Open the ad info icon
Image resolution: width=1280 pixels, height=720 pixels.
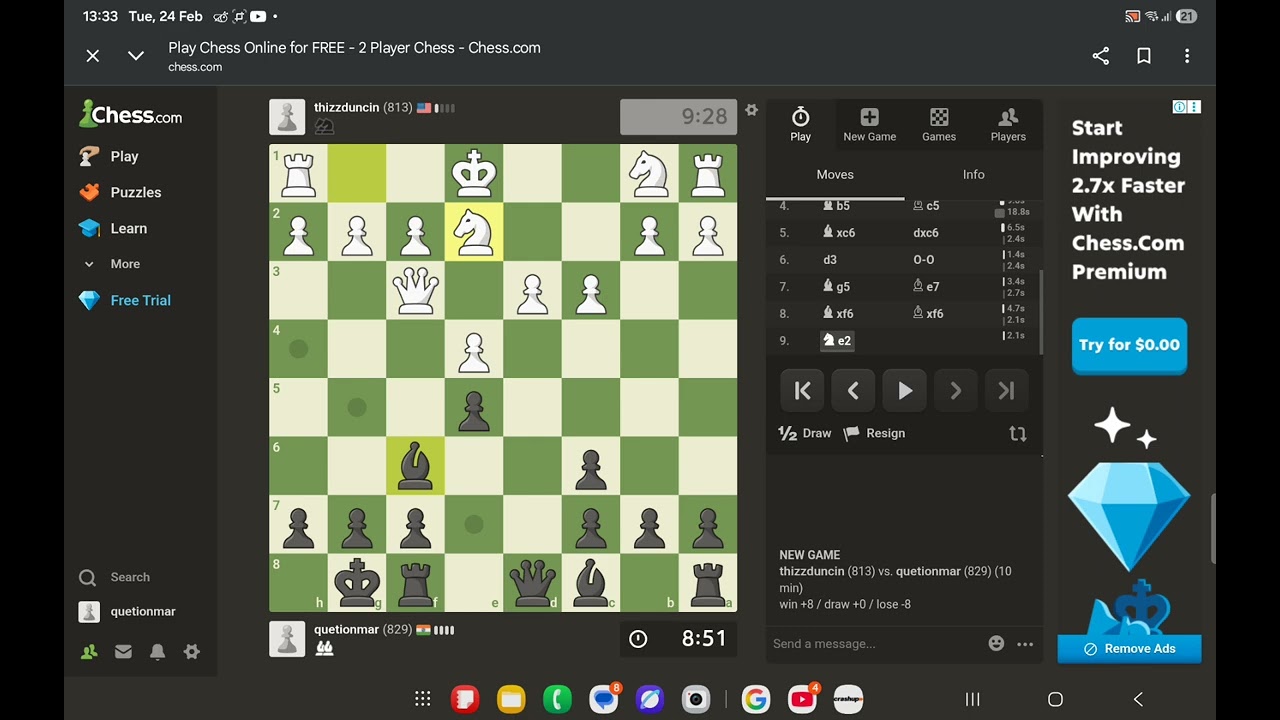click(x=1180, y=107)
